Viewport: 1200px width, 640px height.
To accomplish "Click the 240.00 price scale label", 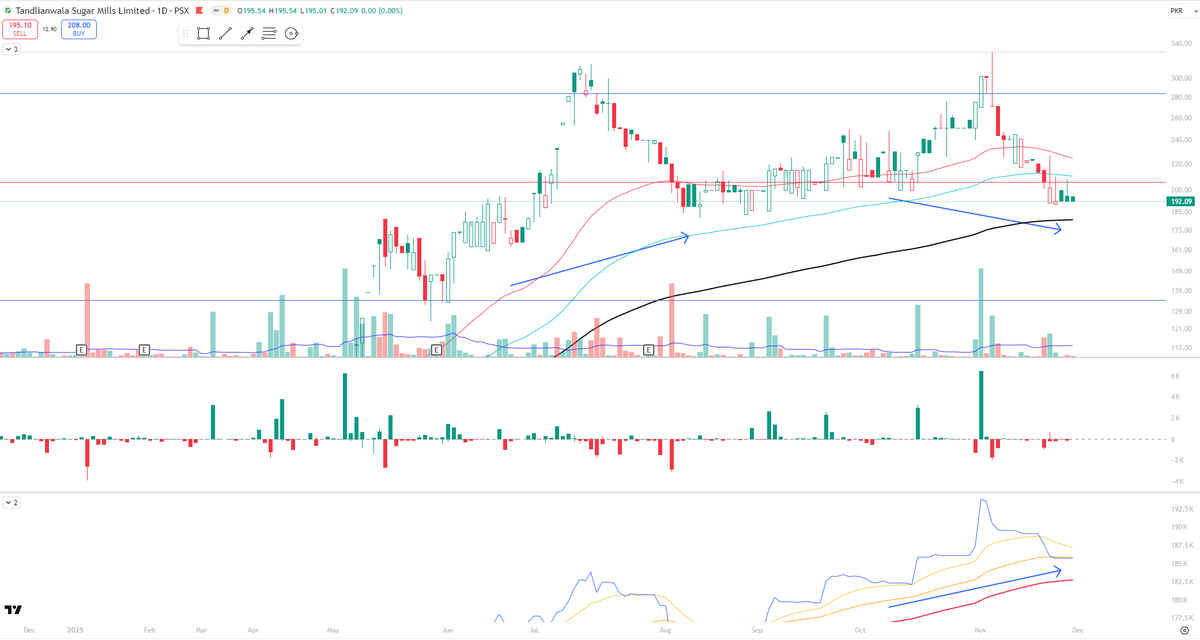I will pos(1179,140).
